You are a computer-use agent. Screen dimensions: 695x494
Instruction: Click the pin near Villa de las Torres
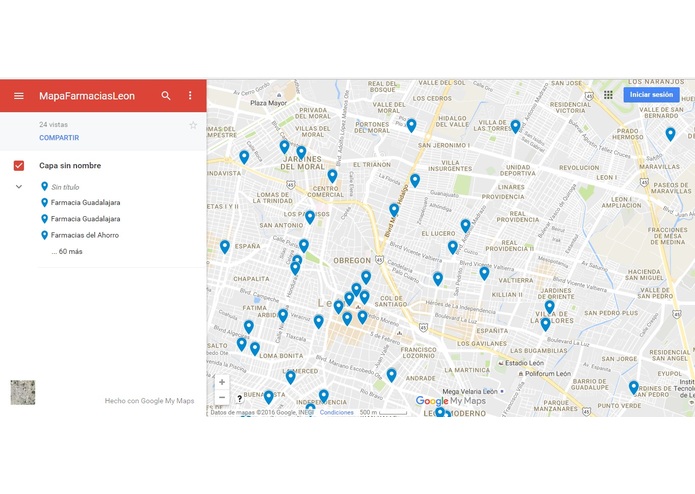coord(515,126)
